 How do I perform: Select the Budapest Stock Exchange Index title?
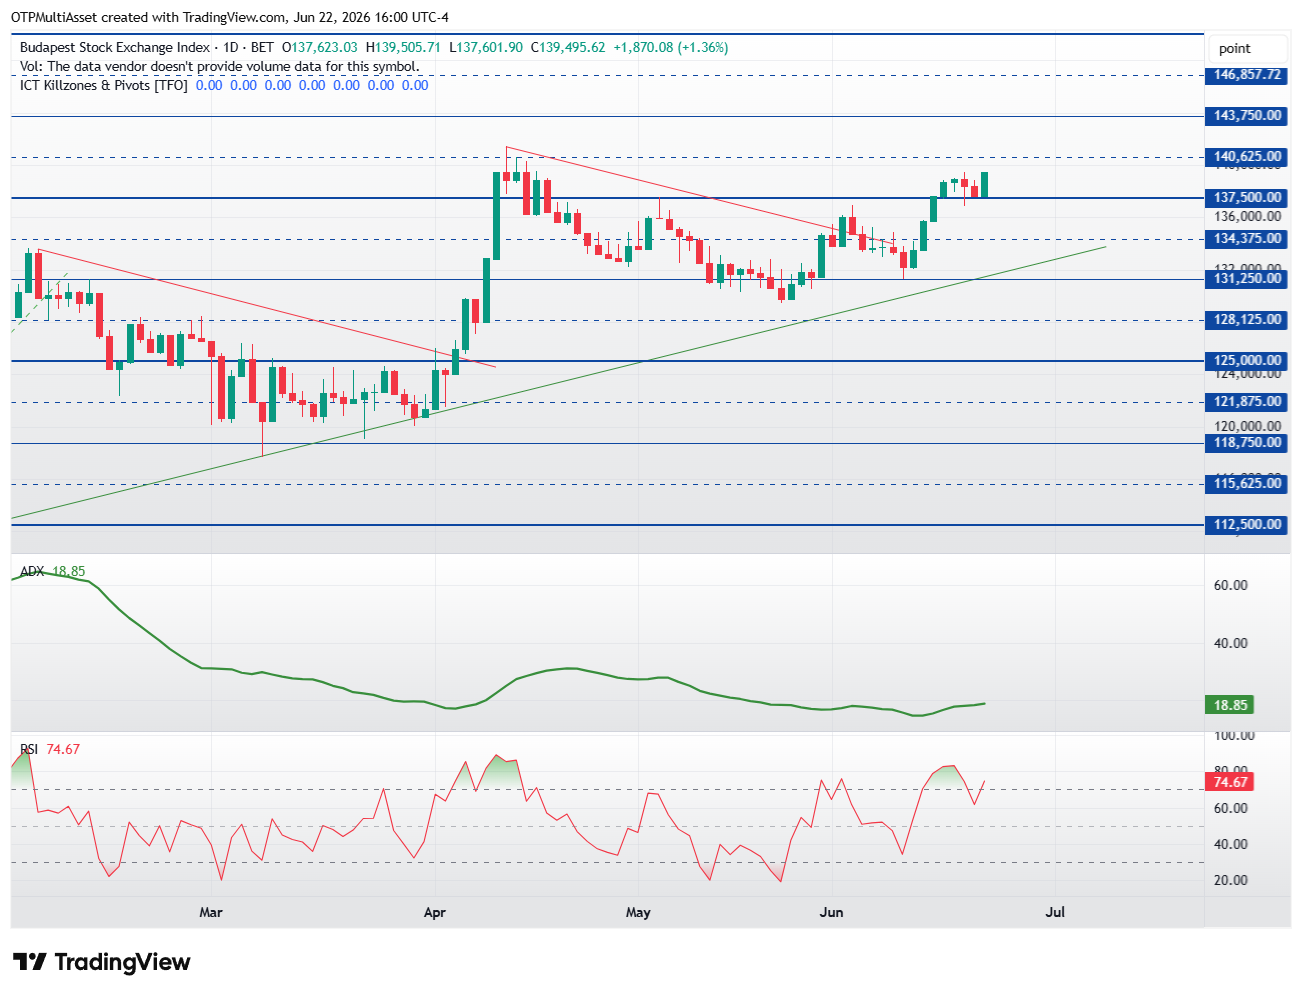click(x=115, y=47)
